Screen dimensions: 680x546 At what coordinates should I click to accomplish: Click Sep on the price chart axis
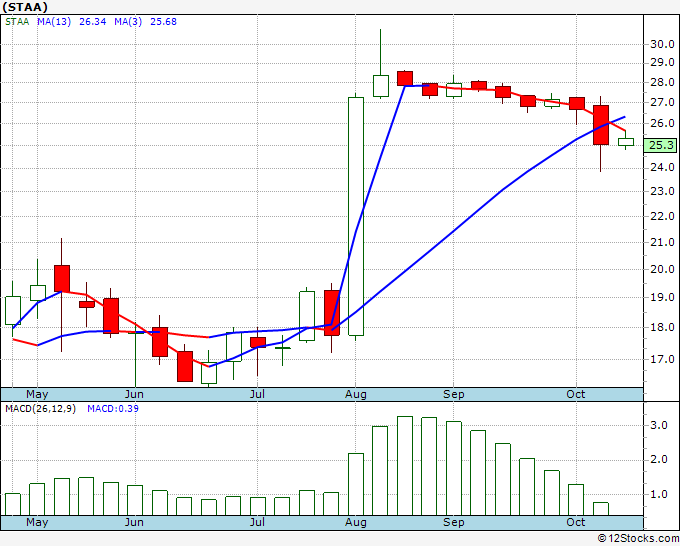(x=454, y=395)
